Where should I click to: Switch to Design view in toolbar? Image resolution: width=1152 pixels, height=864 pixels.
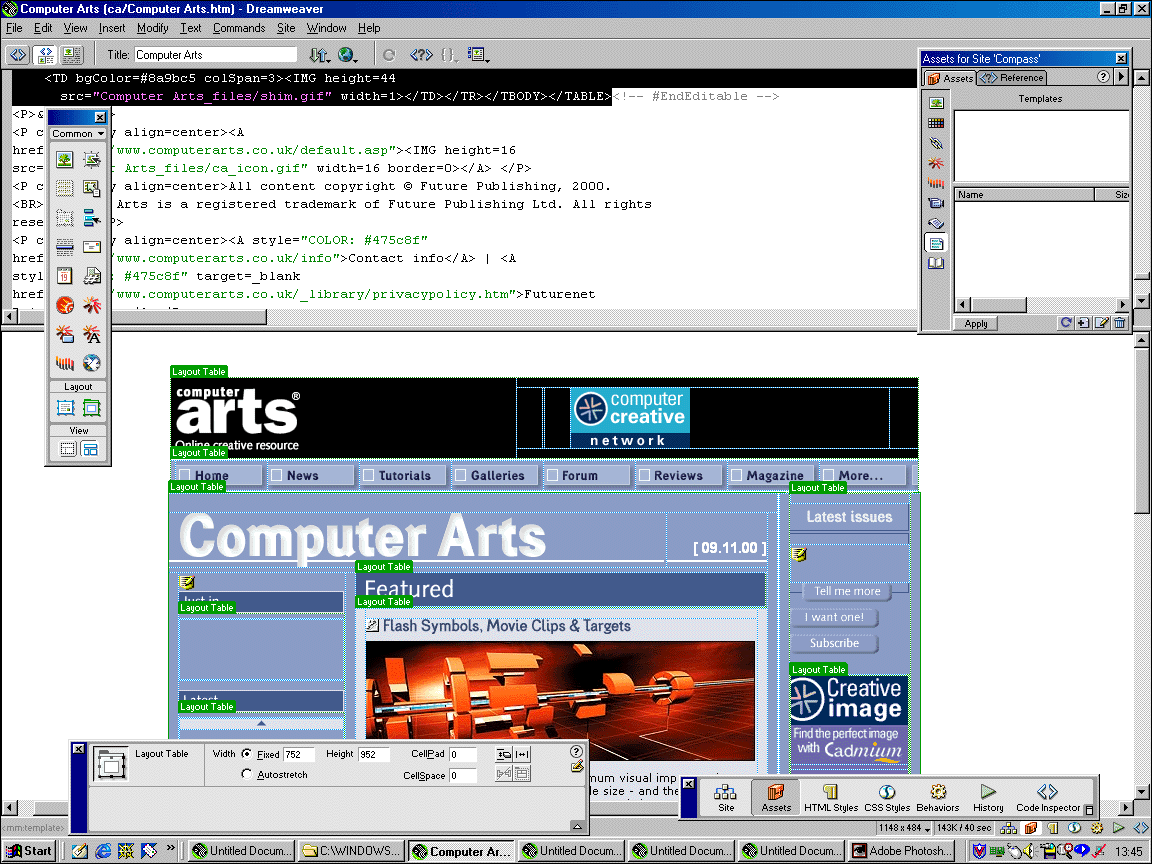(x=71, y=54)
